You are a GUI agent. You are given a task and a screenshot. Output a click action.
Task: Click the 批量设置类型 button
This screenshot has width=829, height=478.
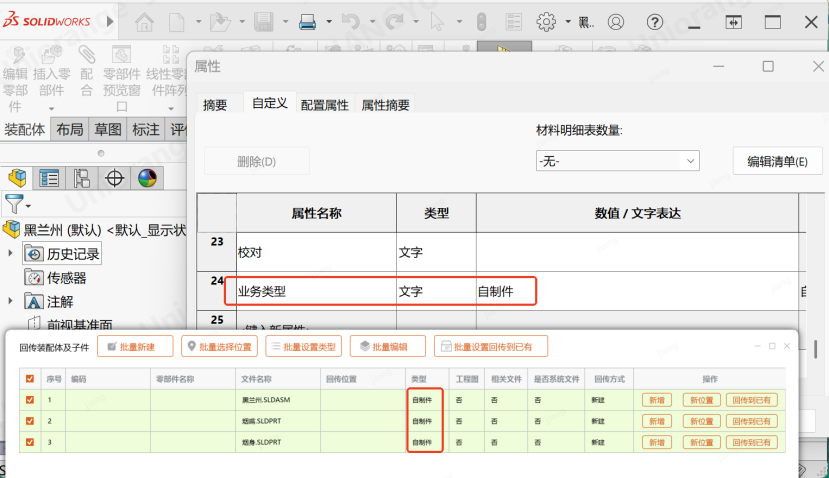coord(302,347)
